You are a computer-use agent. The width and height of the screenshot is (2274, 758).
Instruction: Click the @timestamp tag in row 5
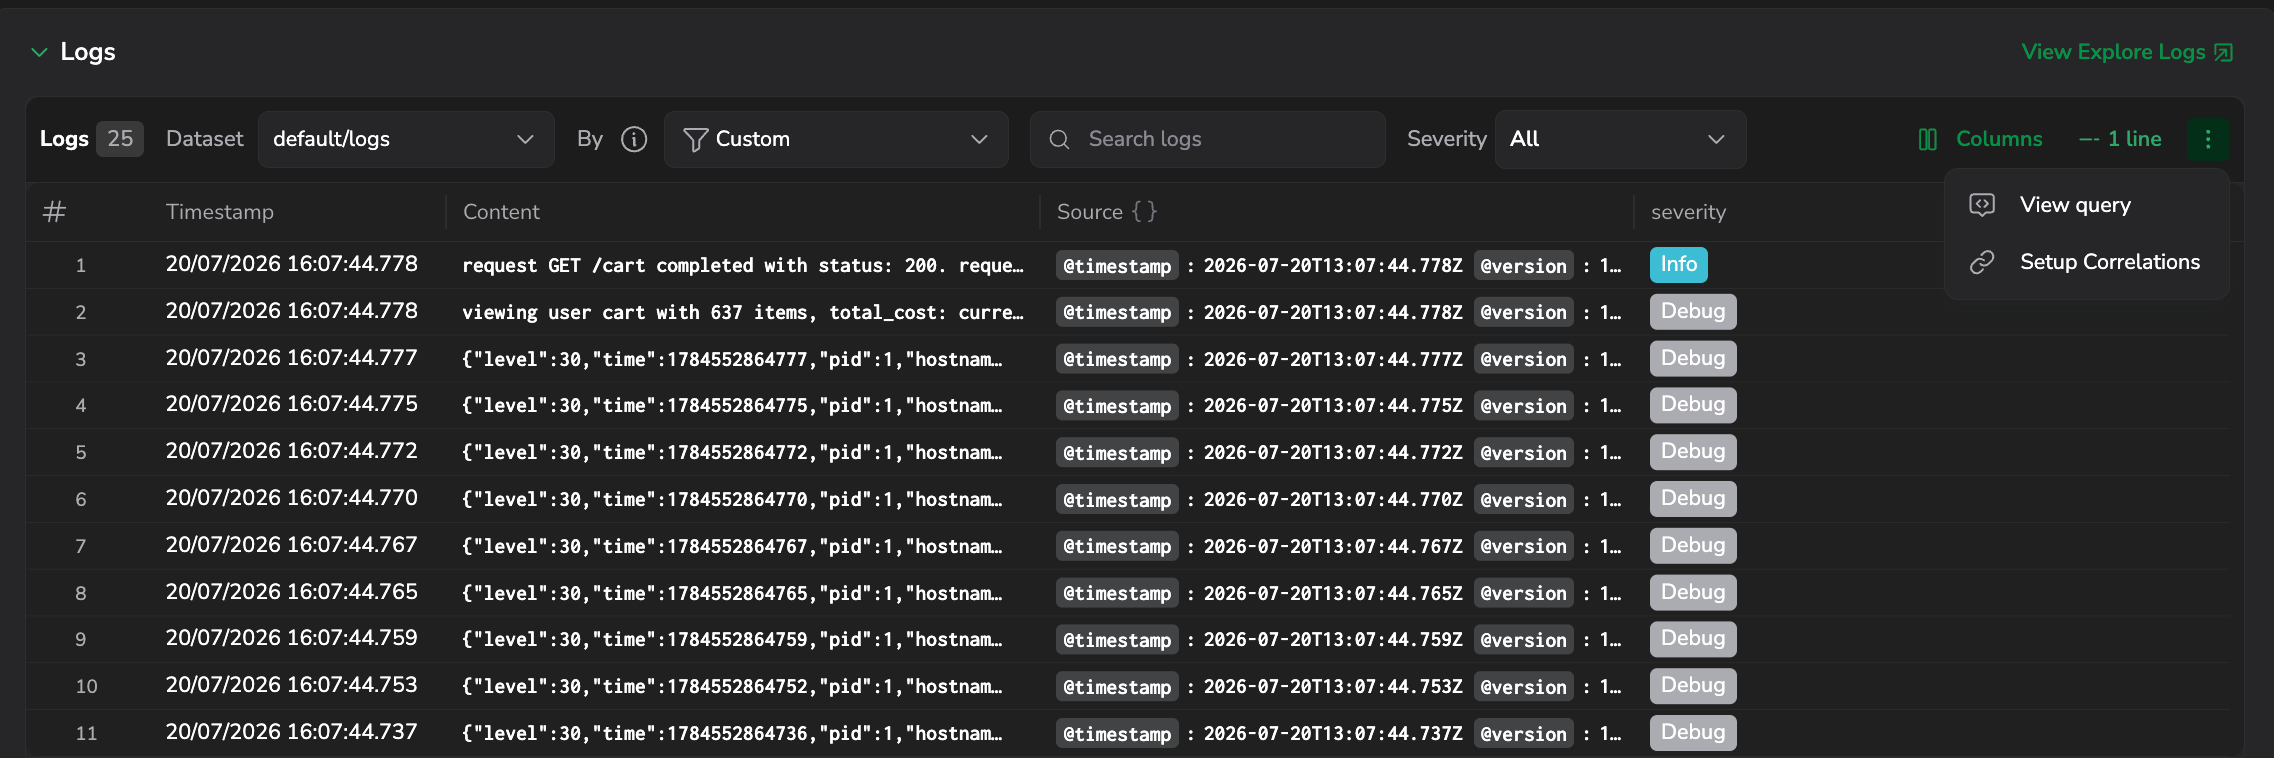tap(1117, 452)
